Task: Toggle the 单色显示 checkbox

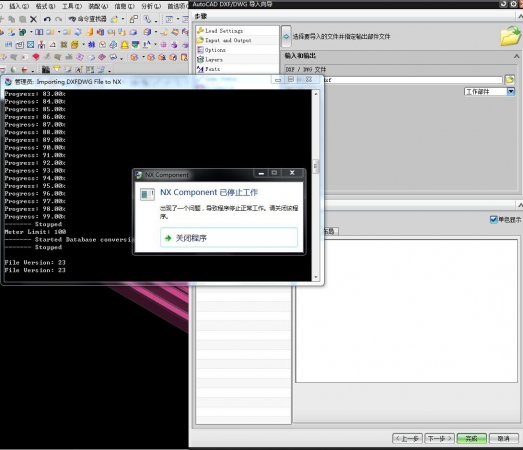Action: pyautogui.click(x=493, y=219)
